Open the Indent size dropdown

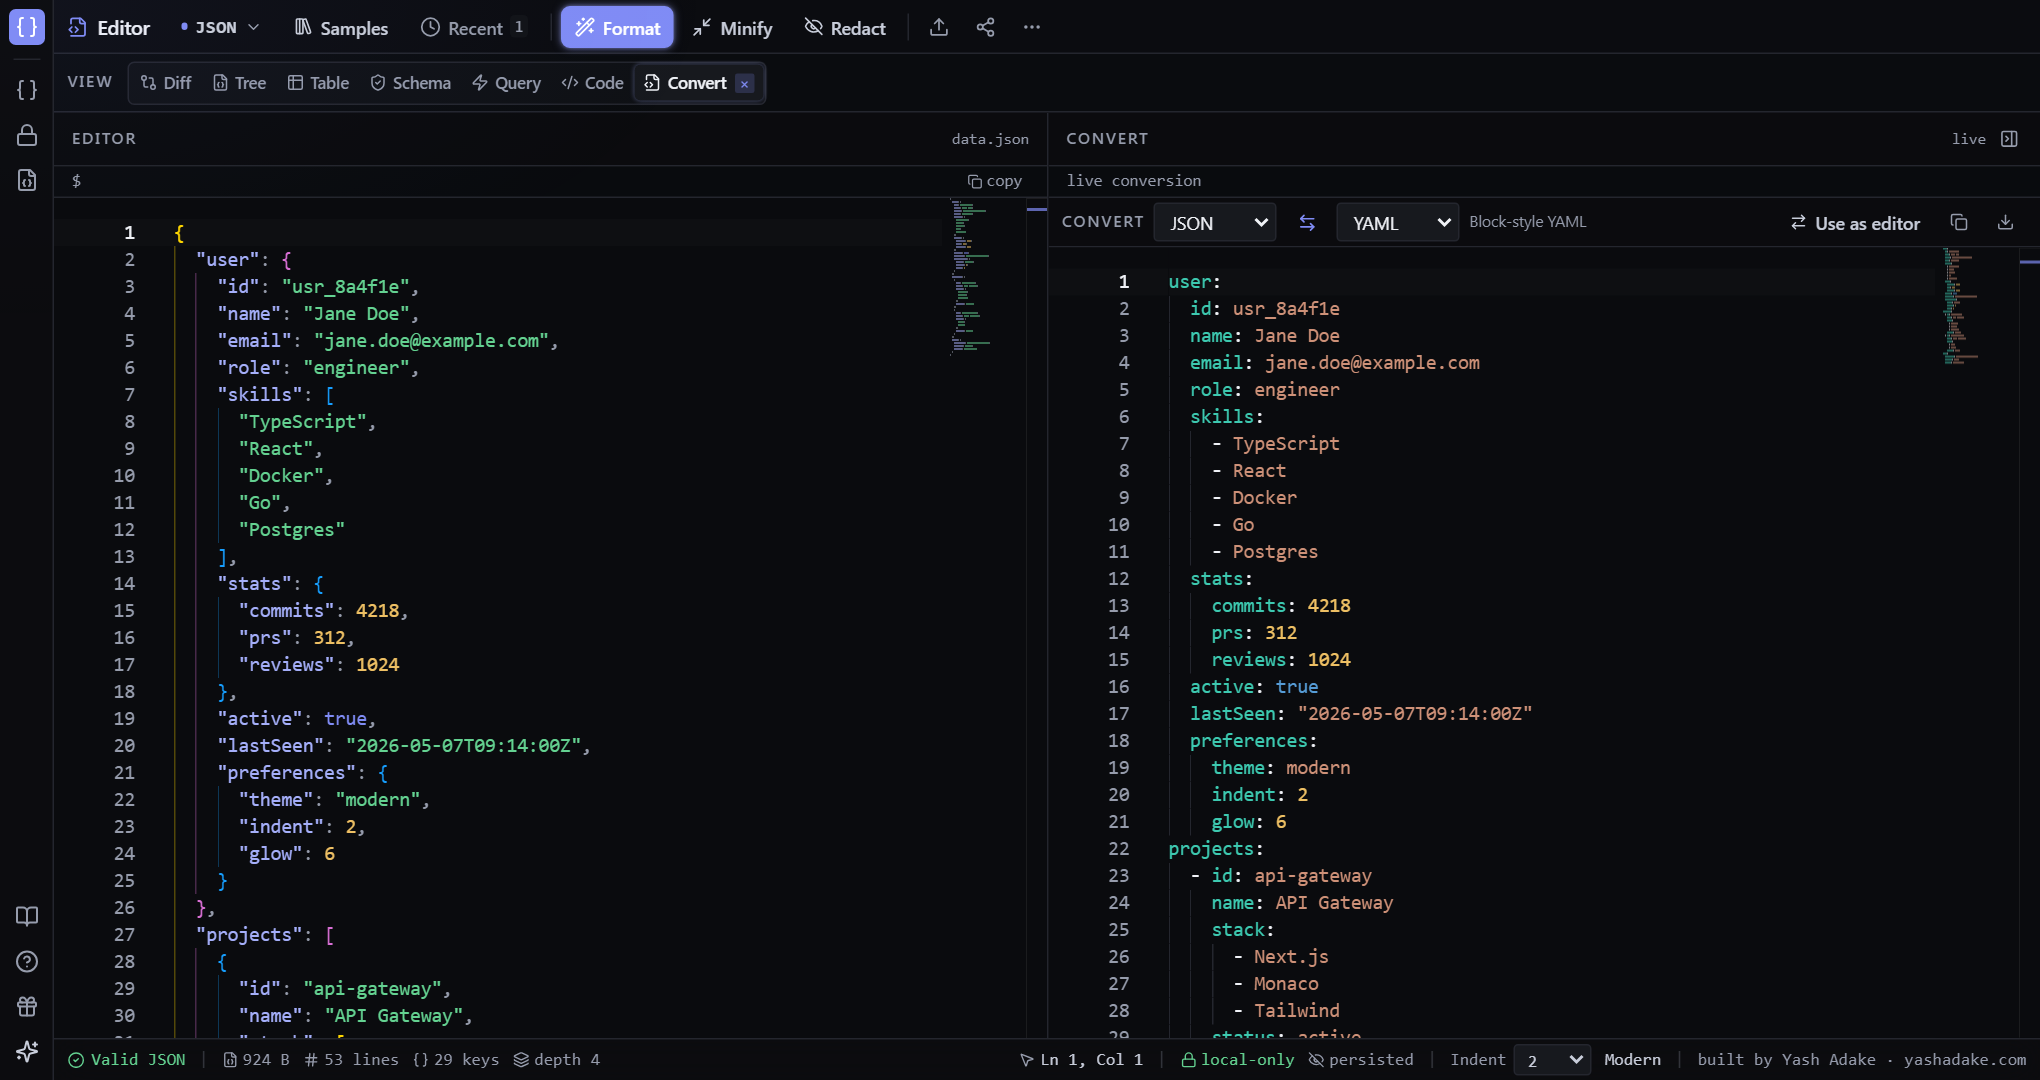(1551, 1060)
